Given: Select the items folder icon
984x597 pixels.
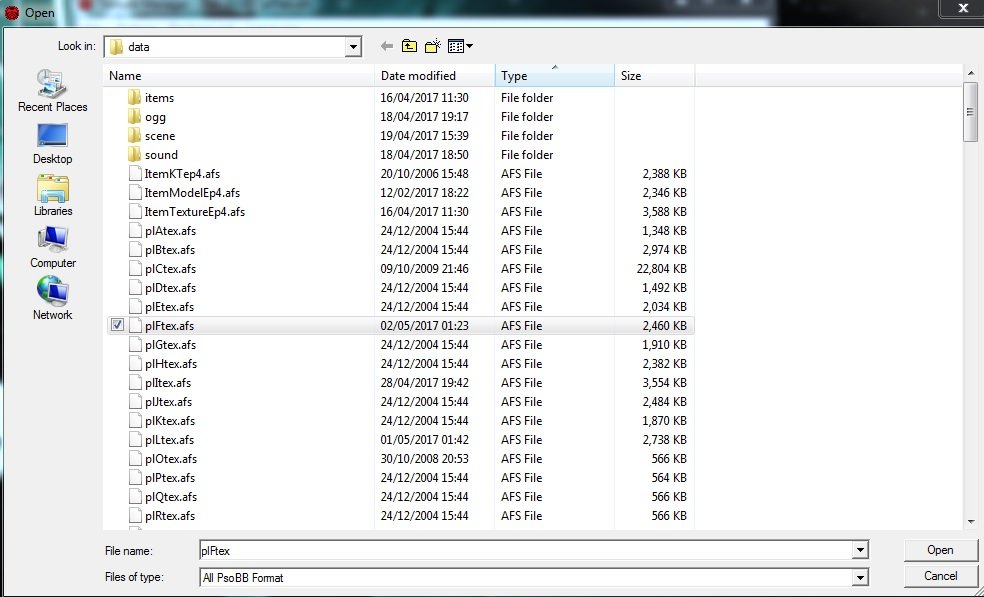Looking at the screenshot, I should coord(134,97).
